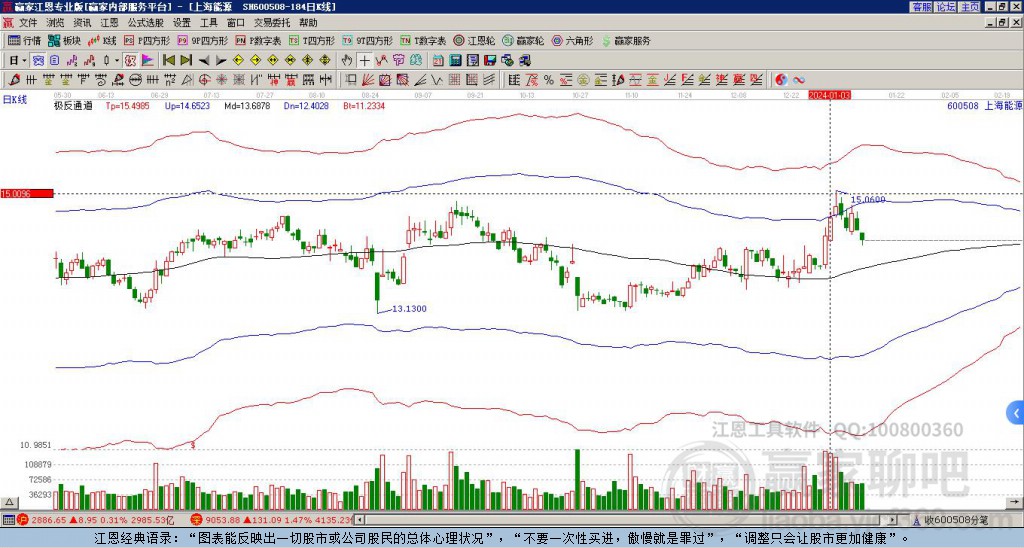
Task: Toggle the 极反通道 indicator button
Action: (x=129, y=61)
